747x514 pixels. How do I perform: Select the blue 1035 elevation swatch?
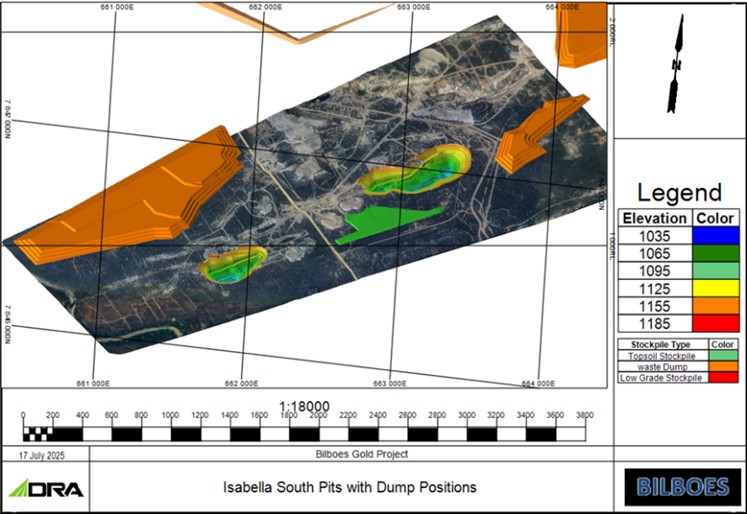tap(715, 236)
